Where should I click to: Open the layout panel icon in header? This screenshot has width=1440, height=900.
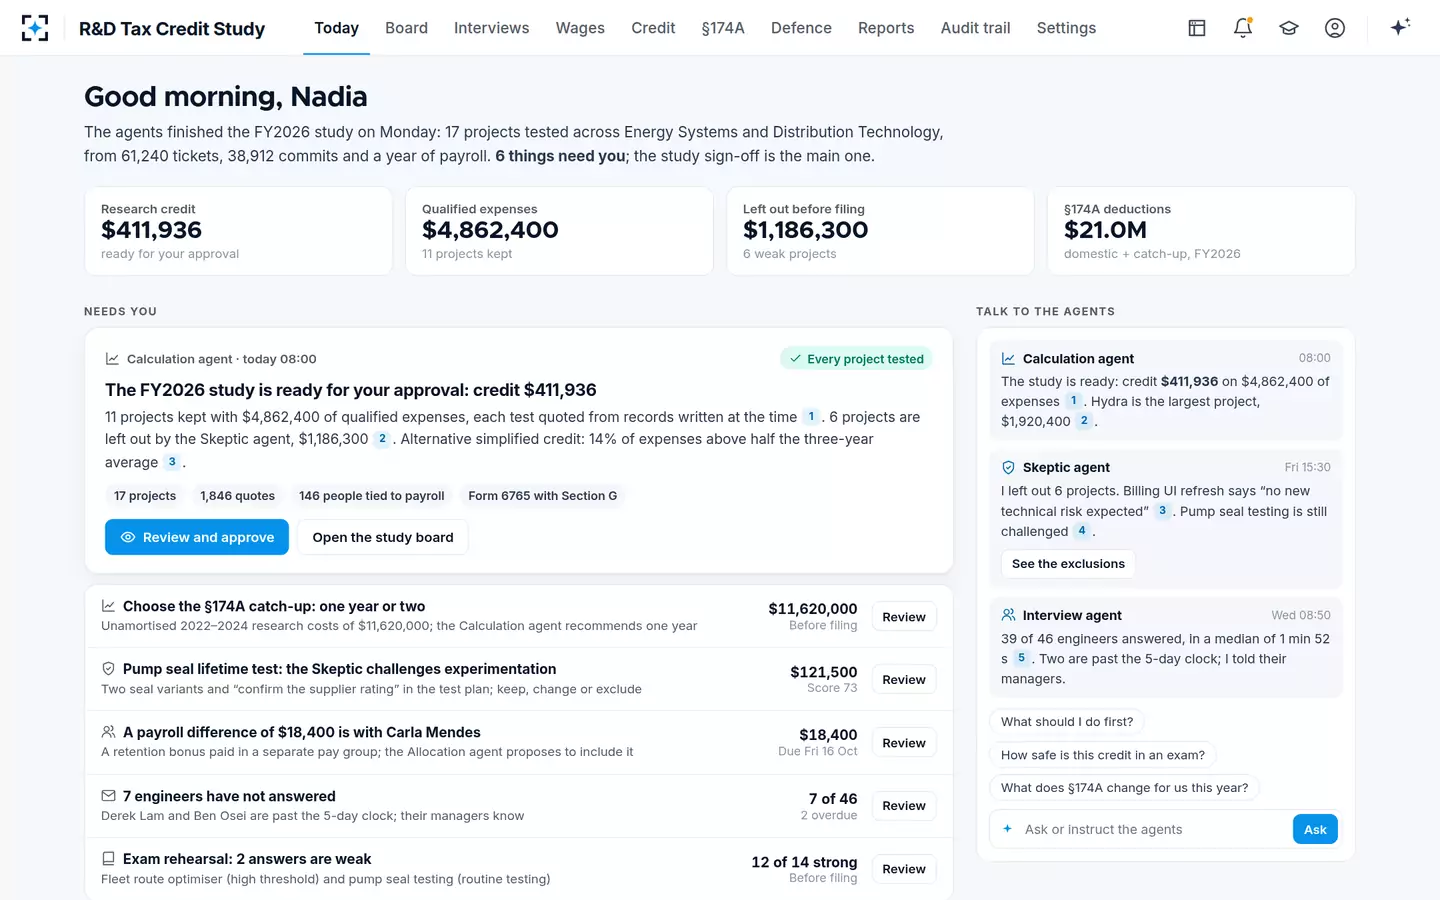click(1197, 28)
